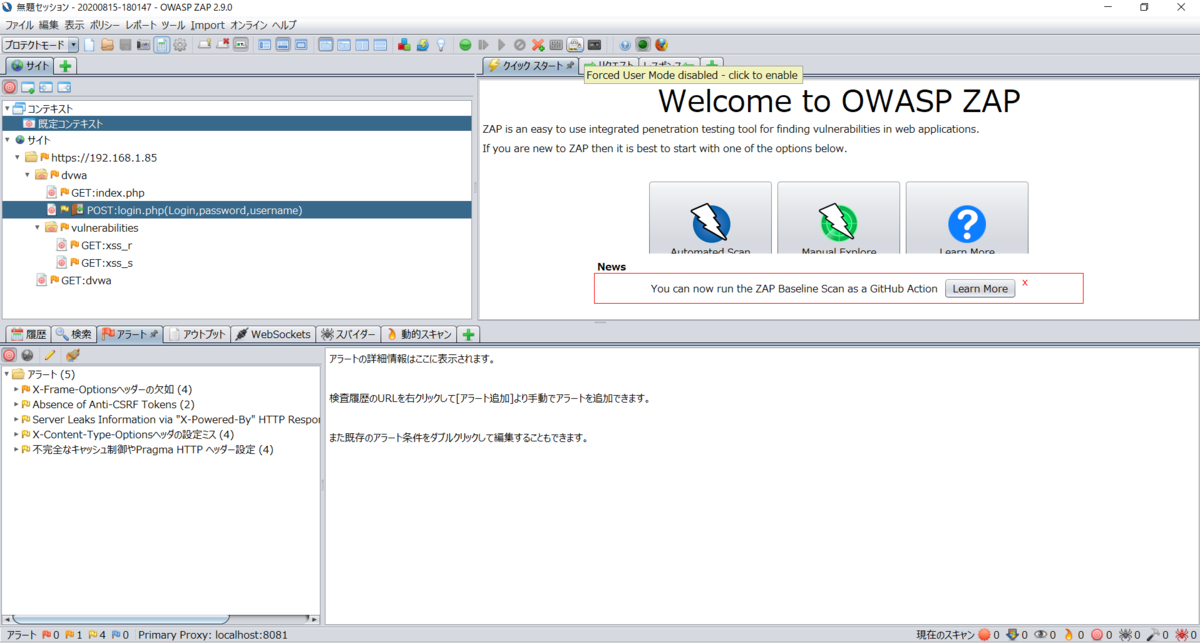Toggle Show All Tabs toolbar button
This screenshot has height=643, width=1200.
pos(204,45)
